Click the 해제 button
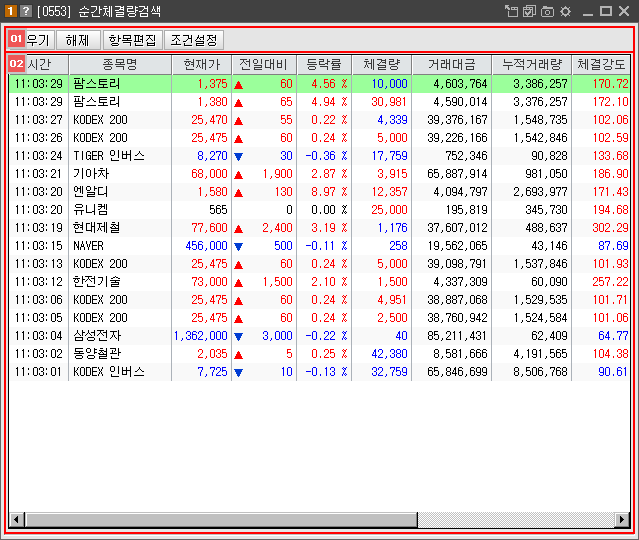The image size is (639, 540). click(x=78, y=40)
